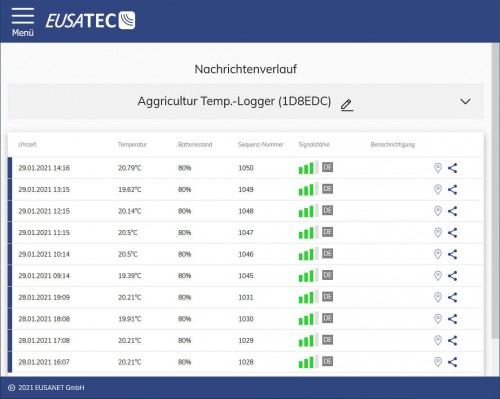This screenshot has width=500, height=399.
Task: Click signal strength bars in sequence 1028 row
Action: 308,361
